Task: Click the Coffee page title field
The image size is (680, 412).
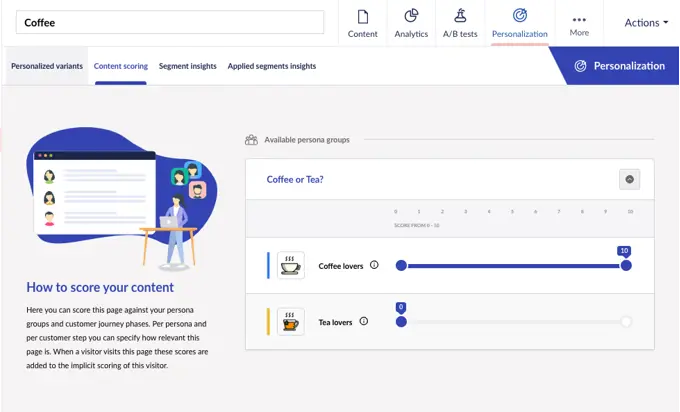Action: 169,22
